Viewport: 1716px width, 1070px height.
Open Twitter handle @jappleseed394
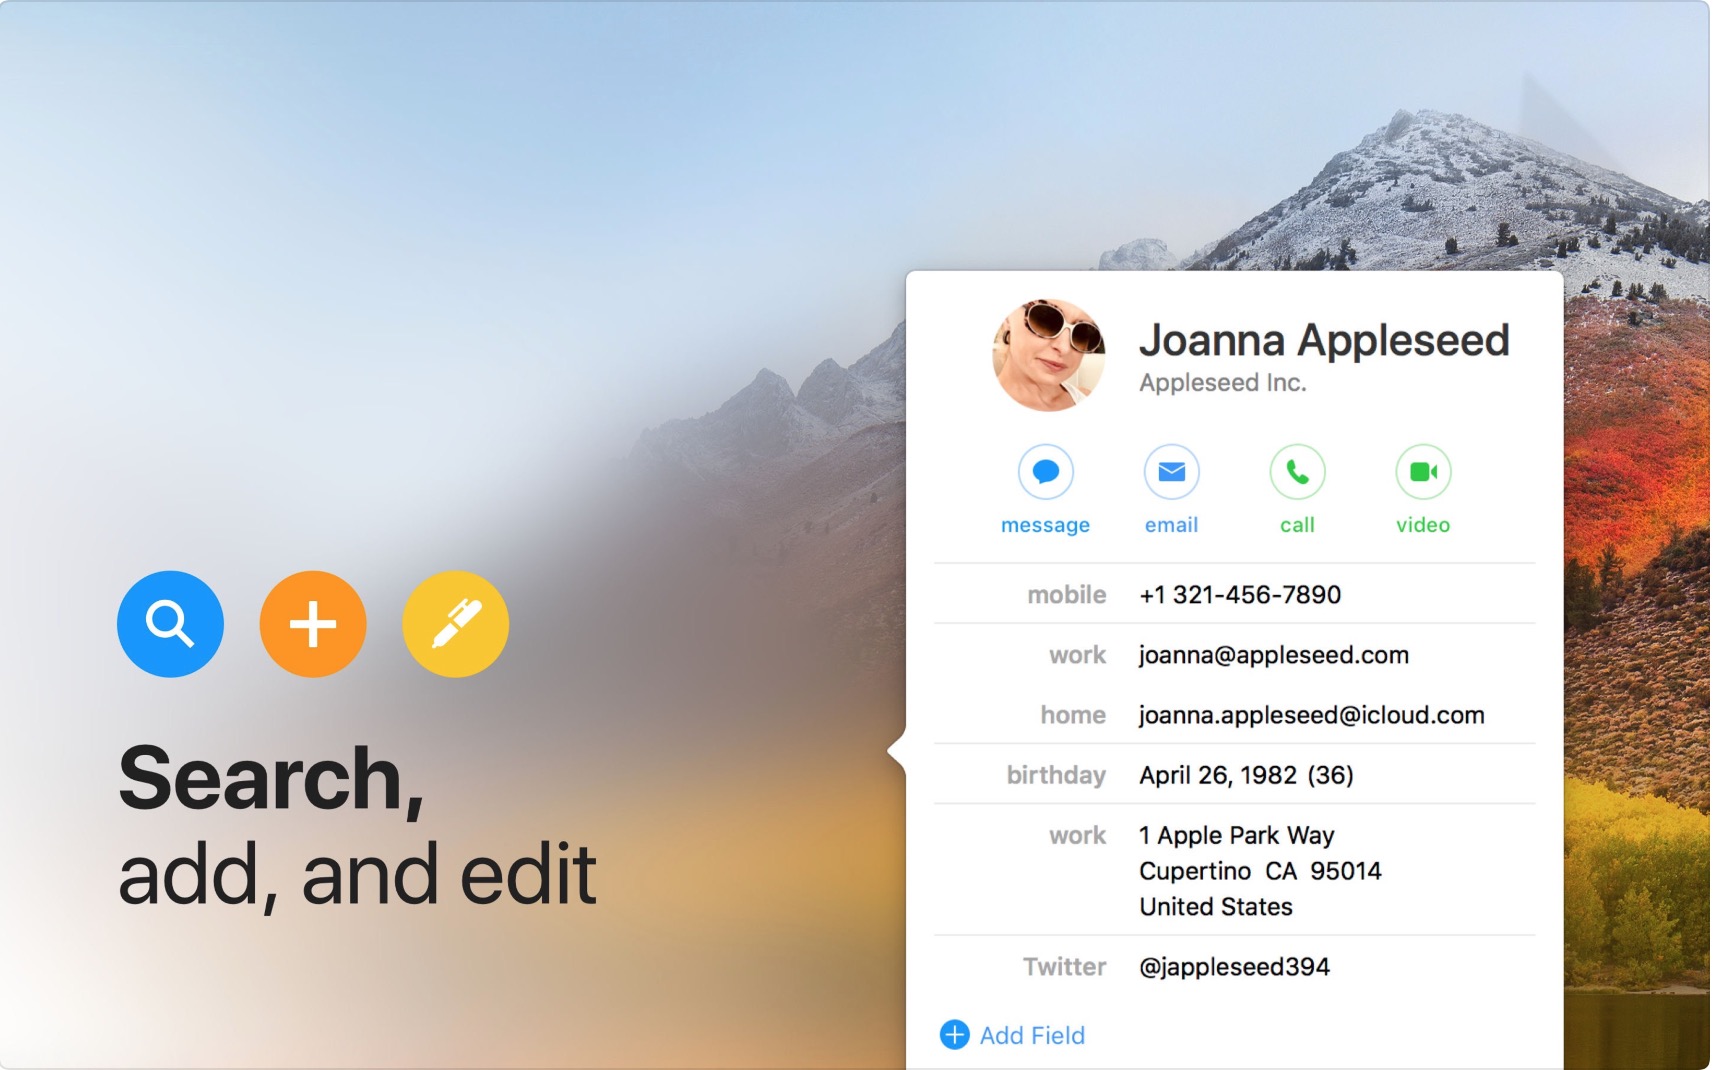[1235, 967]
